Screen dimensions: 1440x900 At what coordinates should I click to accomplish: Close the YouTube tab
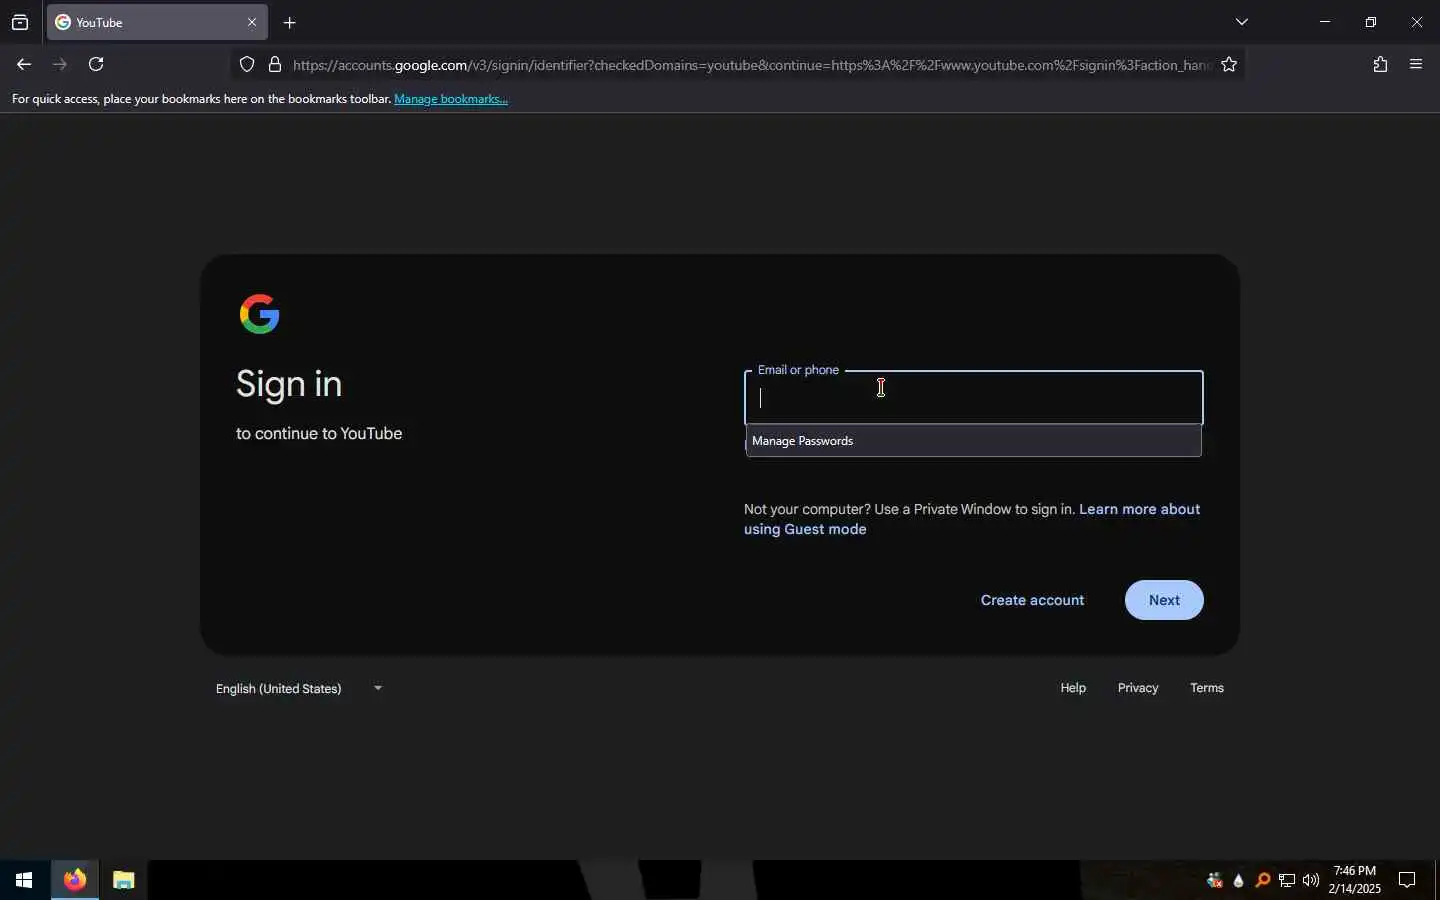[252, 22]
